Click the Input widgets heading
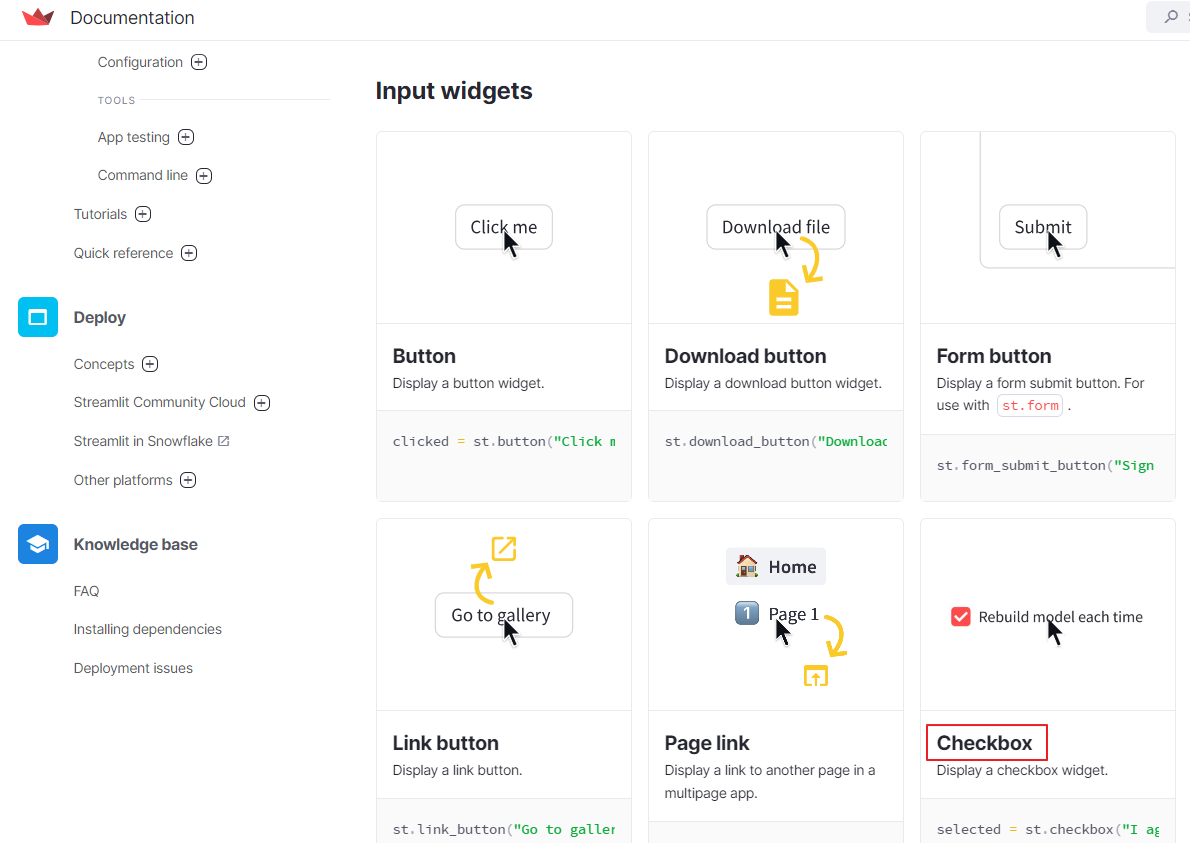This screenshot has height=843, width=1190. (454, 90)
